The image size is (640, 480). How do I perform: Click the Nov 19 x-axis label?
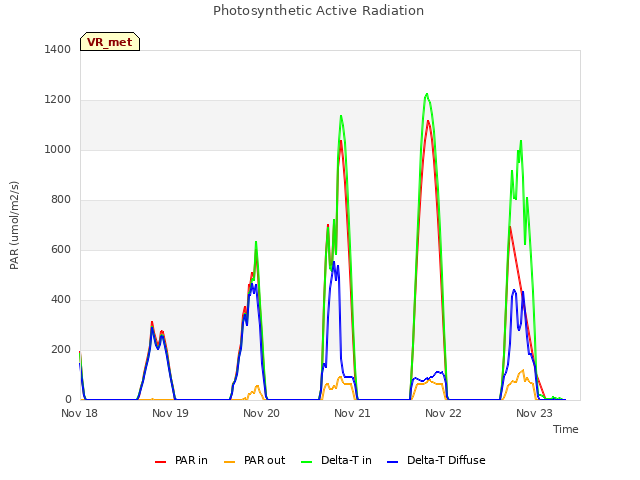click(170, 413)
